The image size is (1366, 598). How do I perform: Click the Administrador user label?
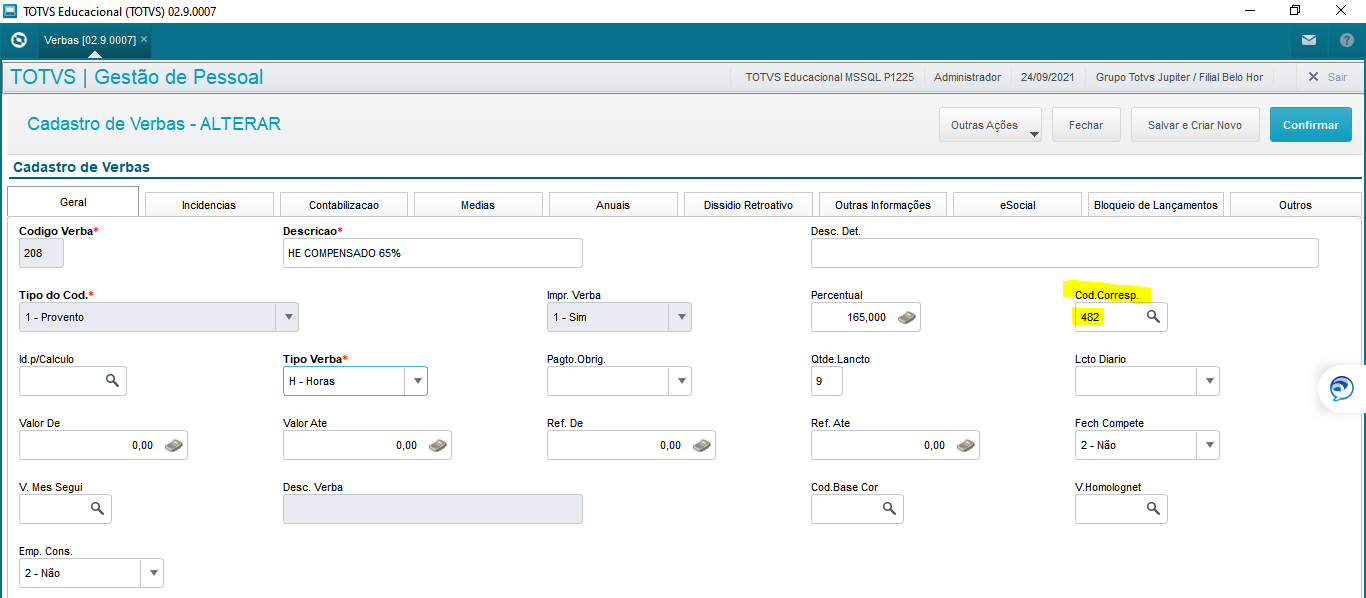click(x=967, y=77)
